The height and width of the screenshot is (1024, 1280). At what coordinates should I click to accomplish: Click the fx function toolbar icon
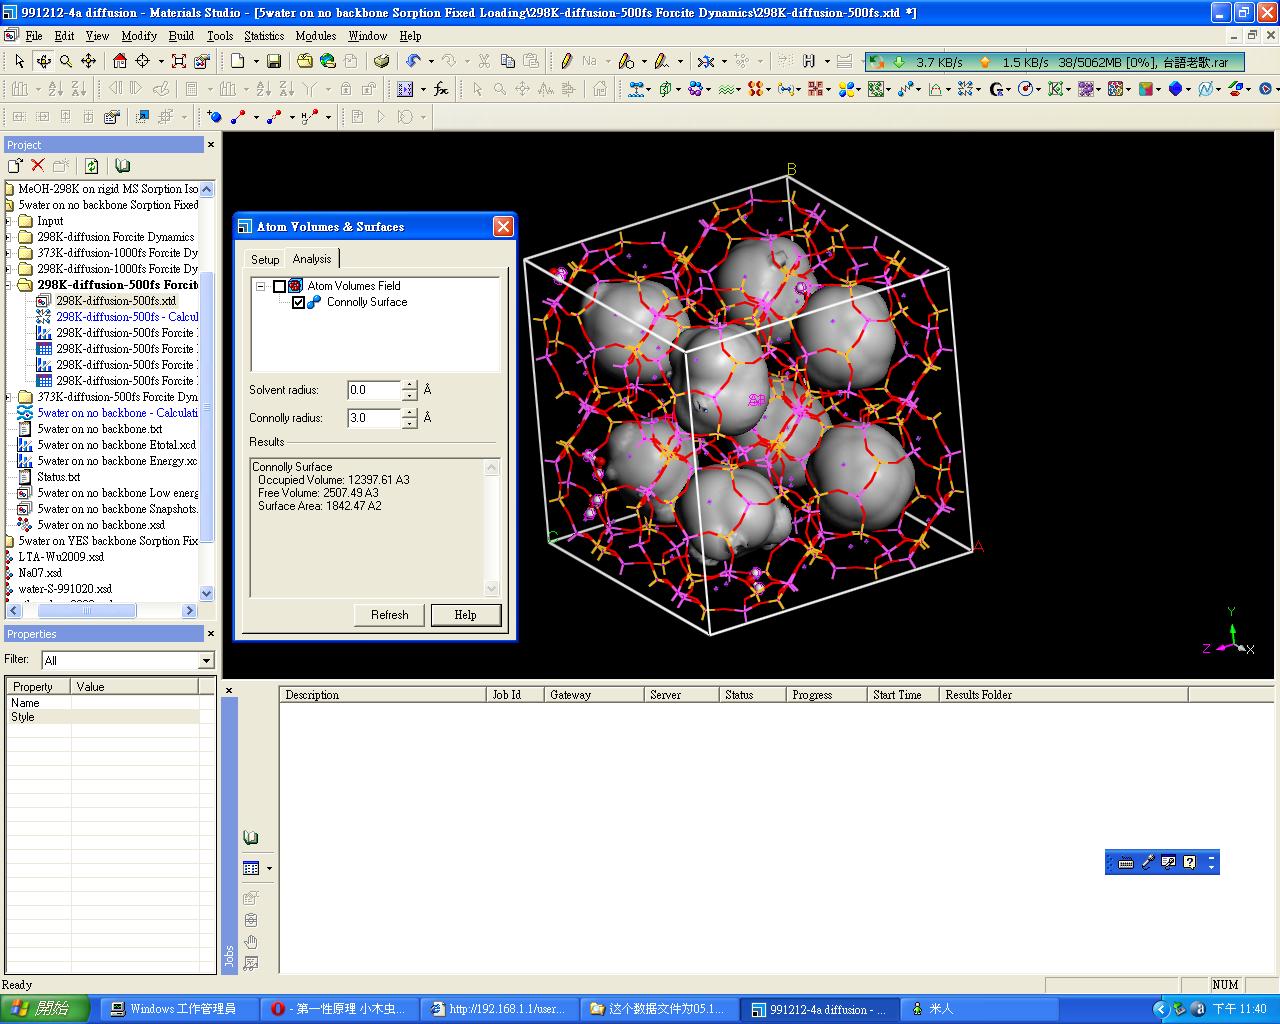click(441, 89)
